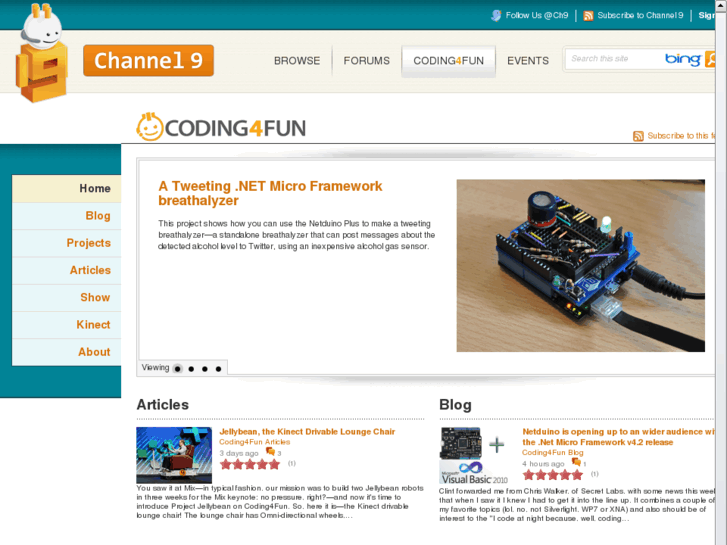Click the "4 hours ago" timestamp
This screenshot has height=545, width=727.
(x=543, y=464)
